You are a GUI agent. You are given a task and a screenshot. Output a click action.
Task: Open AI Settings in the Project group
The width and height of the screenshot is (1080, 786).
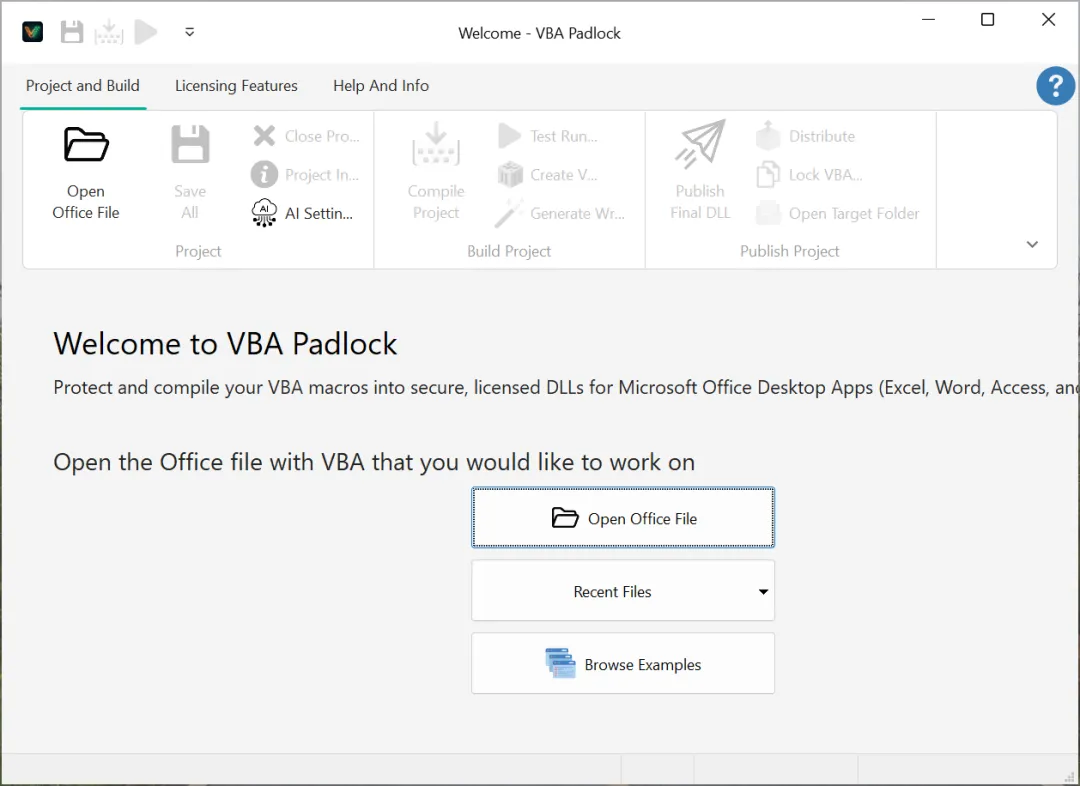264,213
